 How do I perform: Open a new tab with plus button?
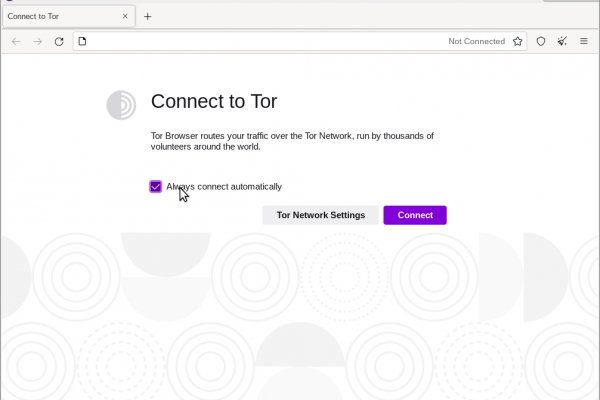[x=147, y=16]
